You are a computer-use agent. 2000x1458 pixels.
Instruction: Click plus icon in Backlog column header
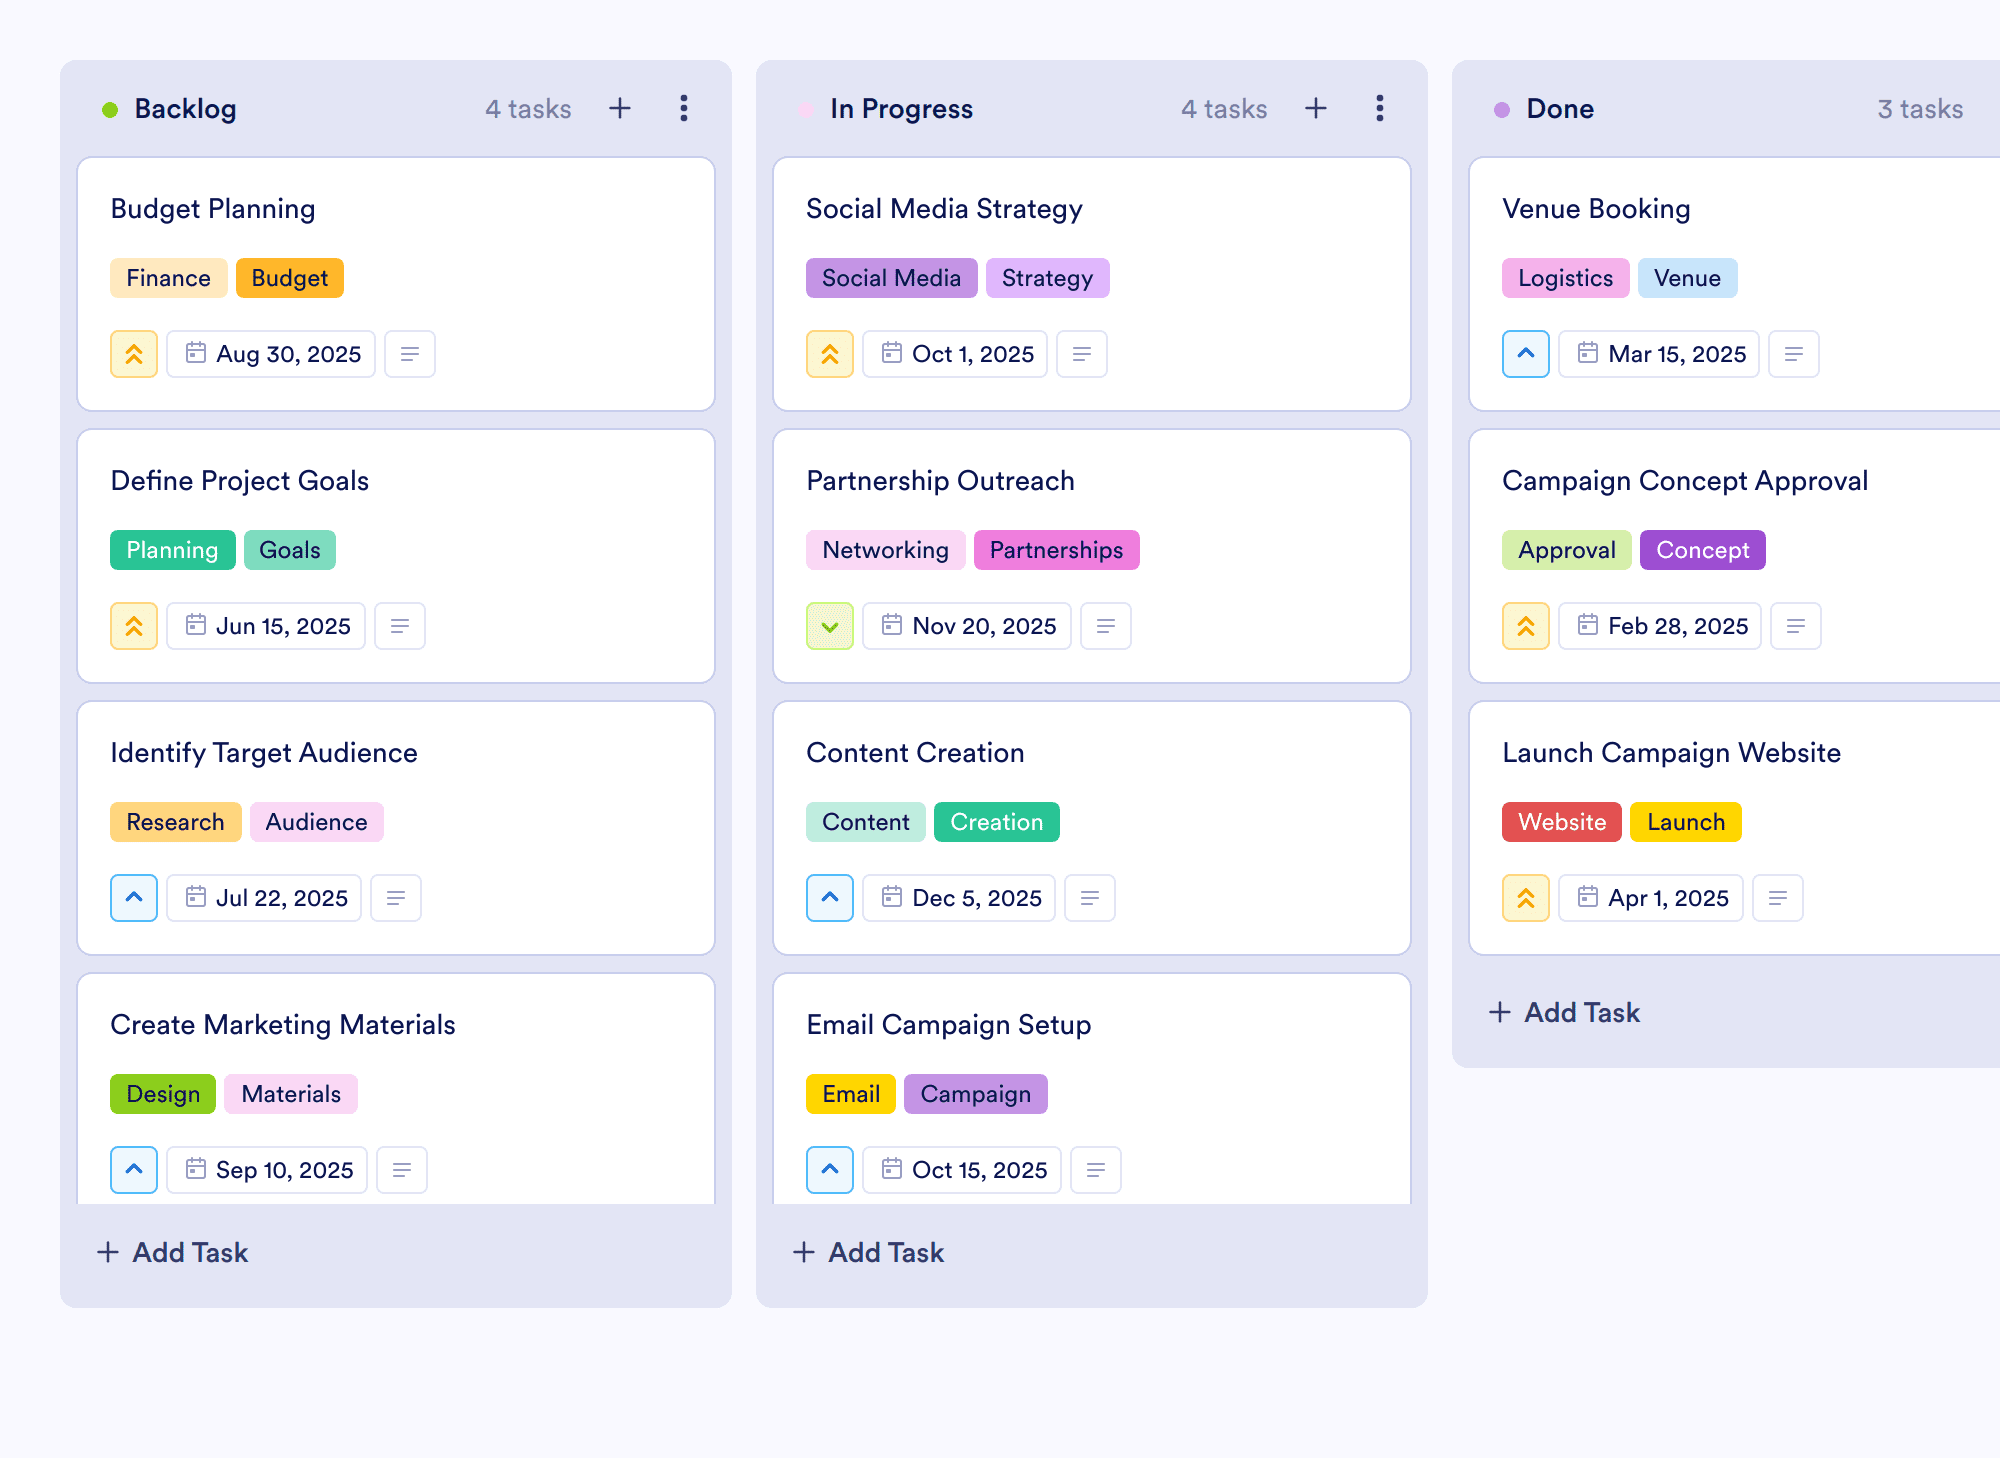tap(620, 108)
